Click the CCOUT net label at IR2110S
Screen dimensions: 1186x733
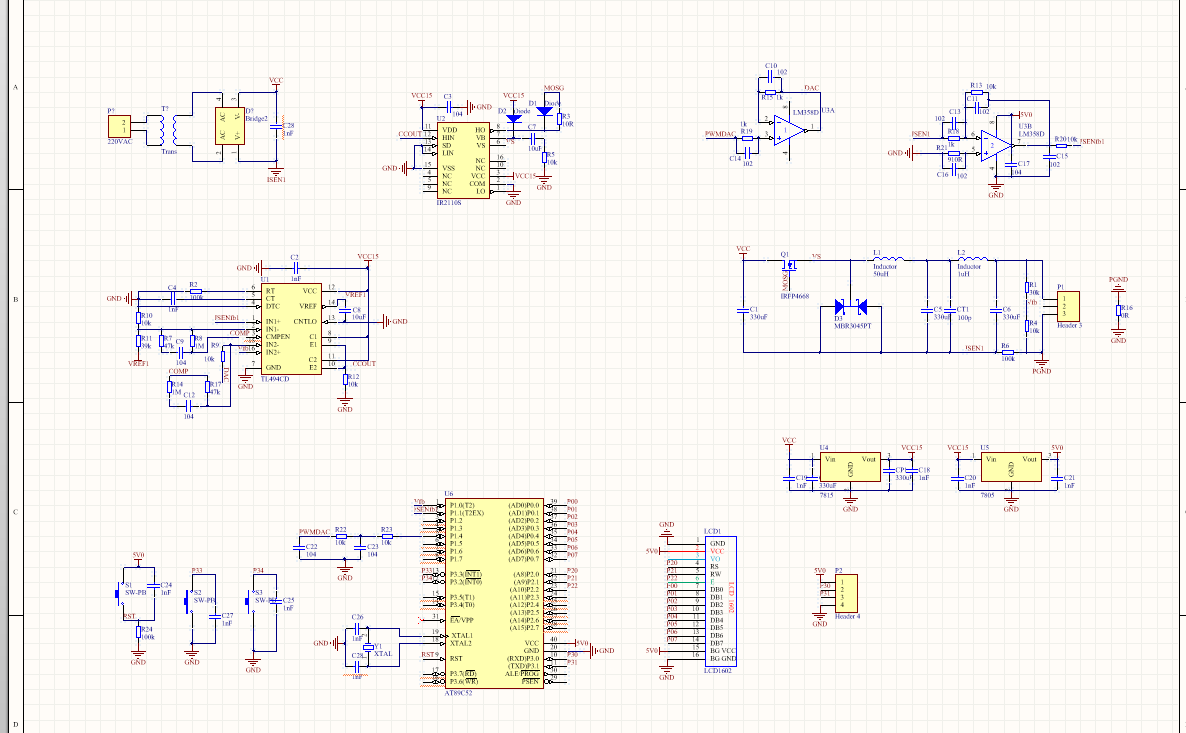pos(410,134)
